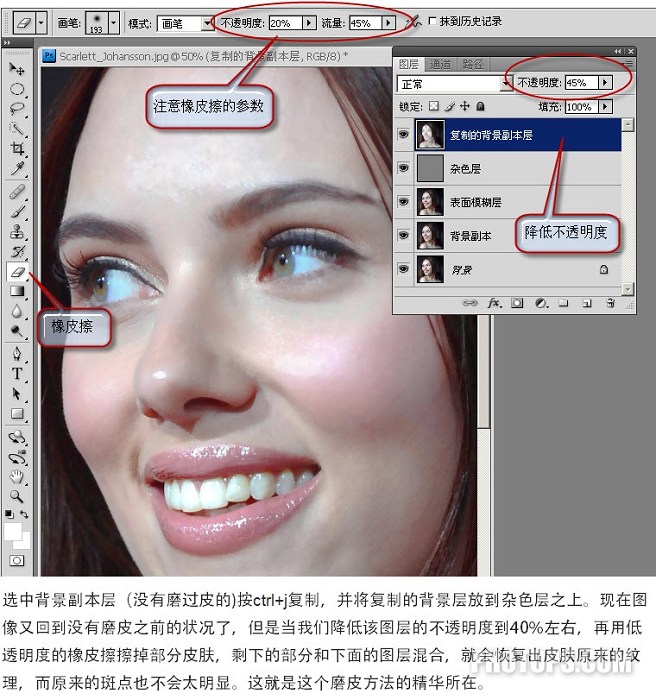Viewport: 656px width, 700px height.
Task: Select the 3D Orbit tool
Action: 17,457
